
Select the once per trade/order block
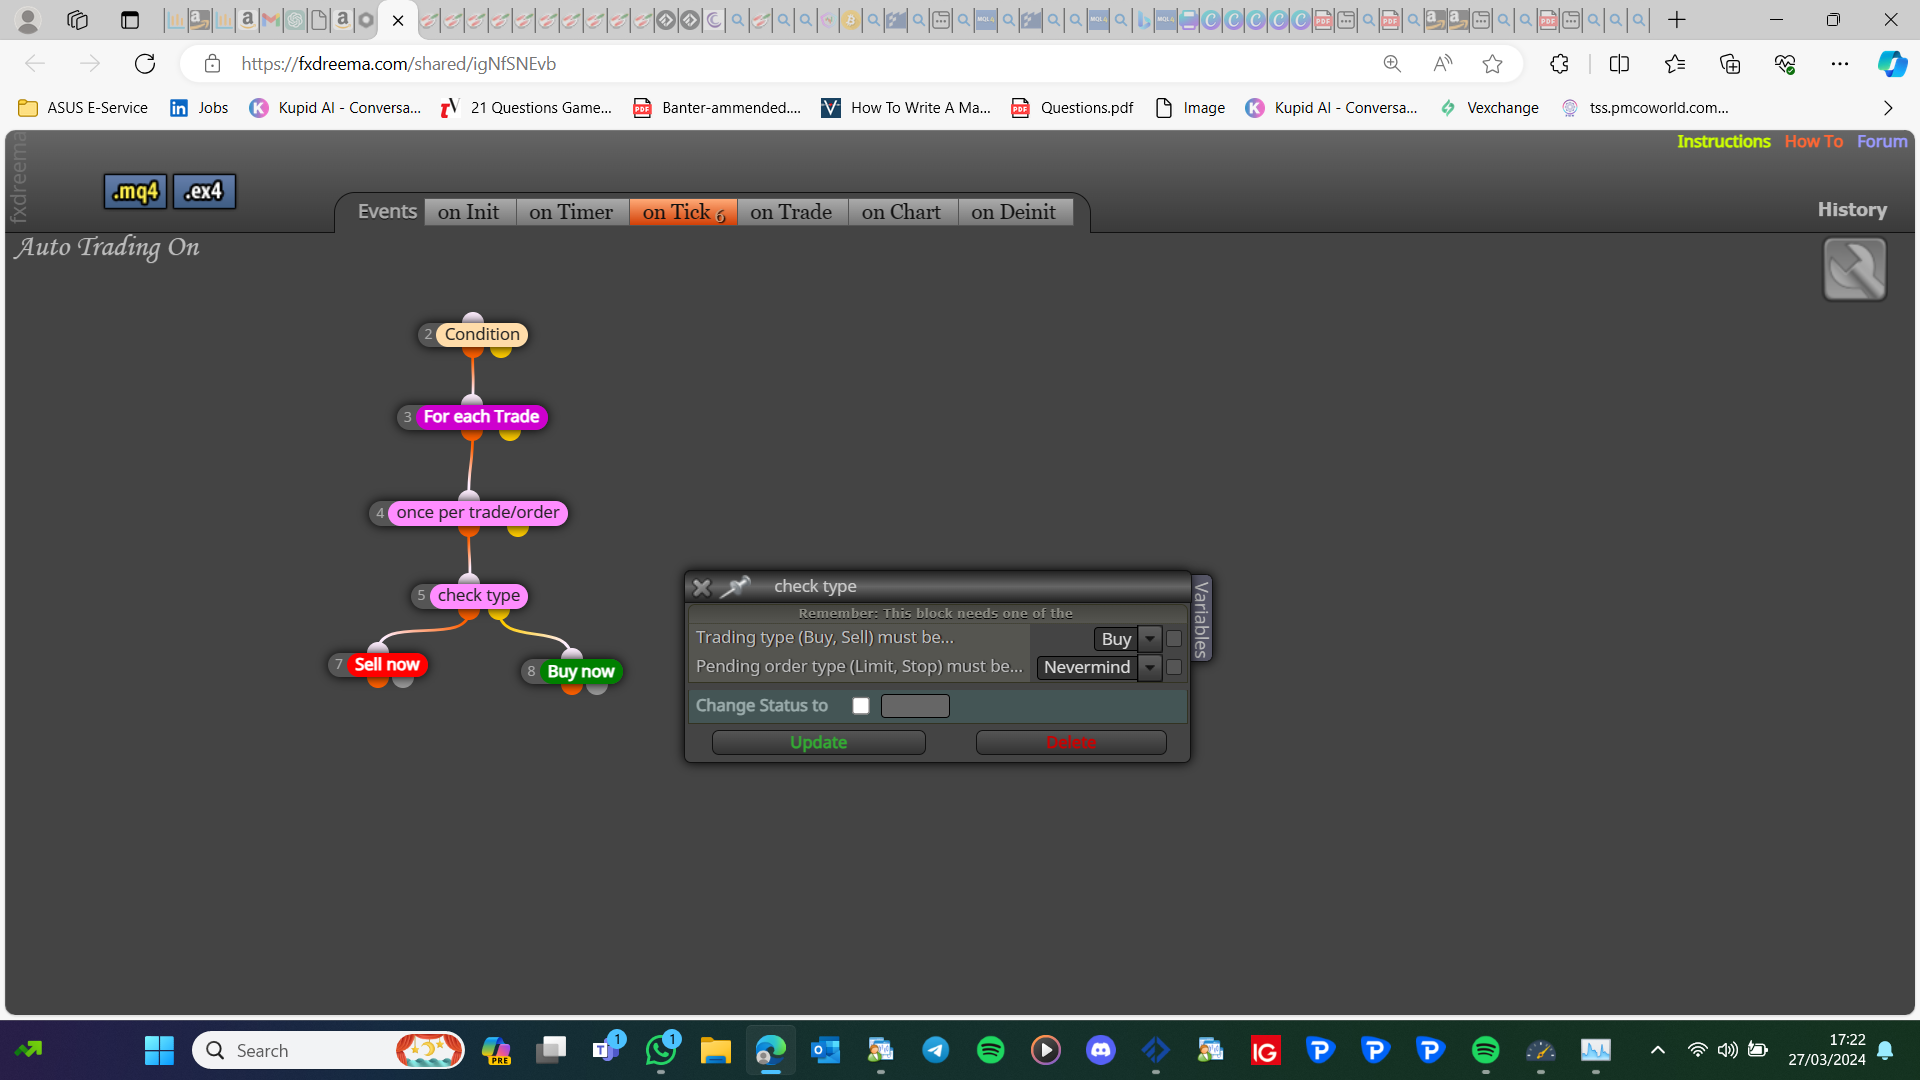click(478, 513)
